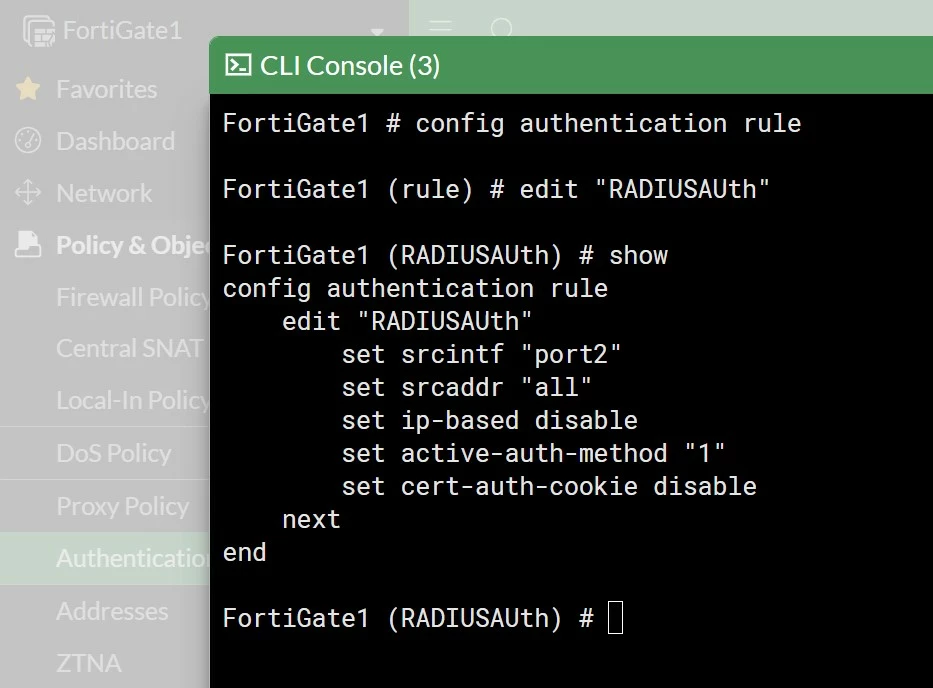Screen dimensions: 933x688
Task: Click the Policy & Objects icon
Action: click(28, 245)
